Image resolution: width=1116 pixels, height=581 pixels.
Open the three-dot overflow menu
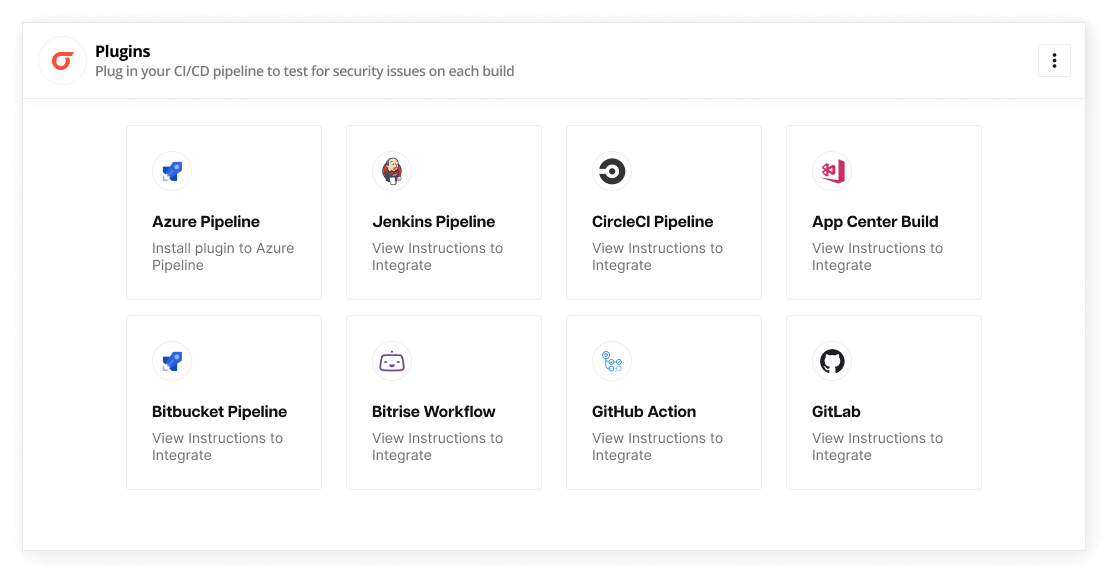point(1054,60)
